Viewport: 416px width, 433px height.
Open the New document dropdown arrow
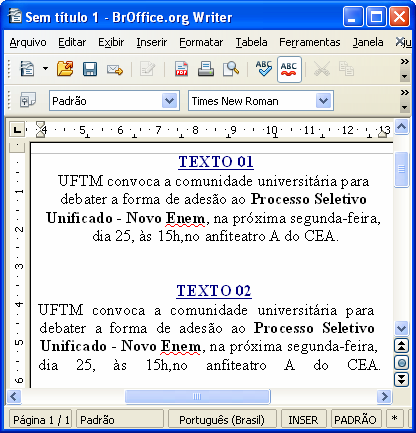(x=45, y=69)
